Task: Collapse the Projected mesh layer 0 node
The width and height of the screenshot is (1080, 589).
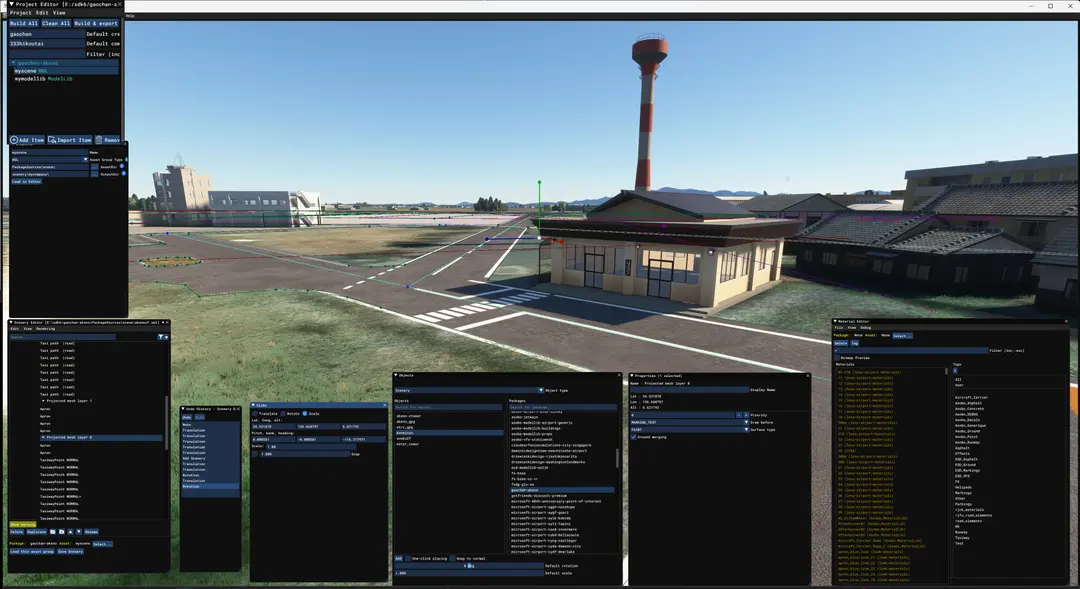Action: 43,437
